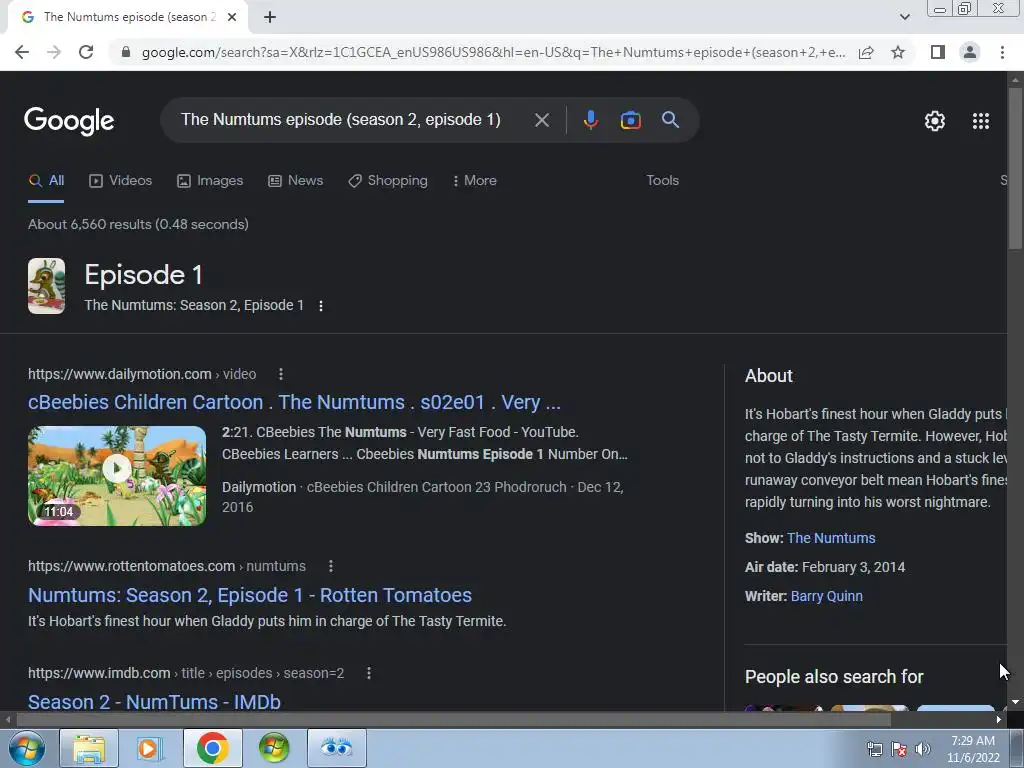Click into the search query input field
The image size is (1024, 768).
tap(341, 120)
